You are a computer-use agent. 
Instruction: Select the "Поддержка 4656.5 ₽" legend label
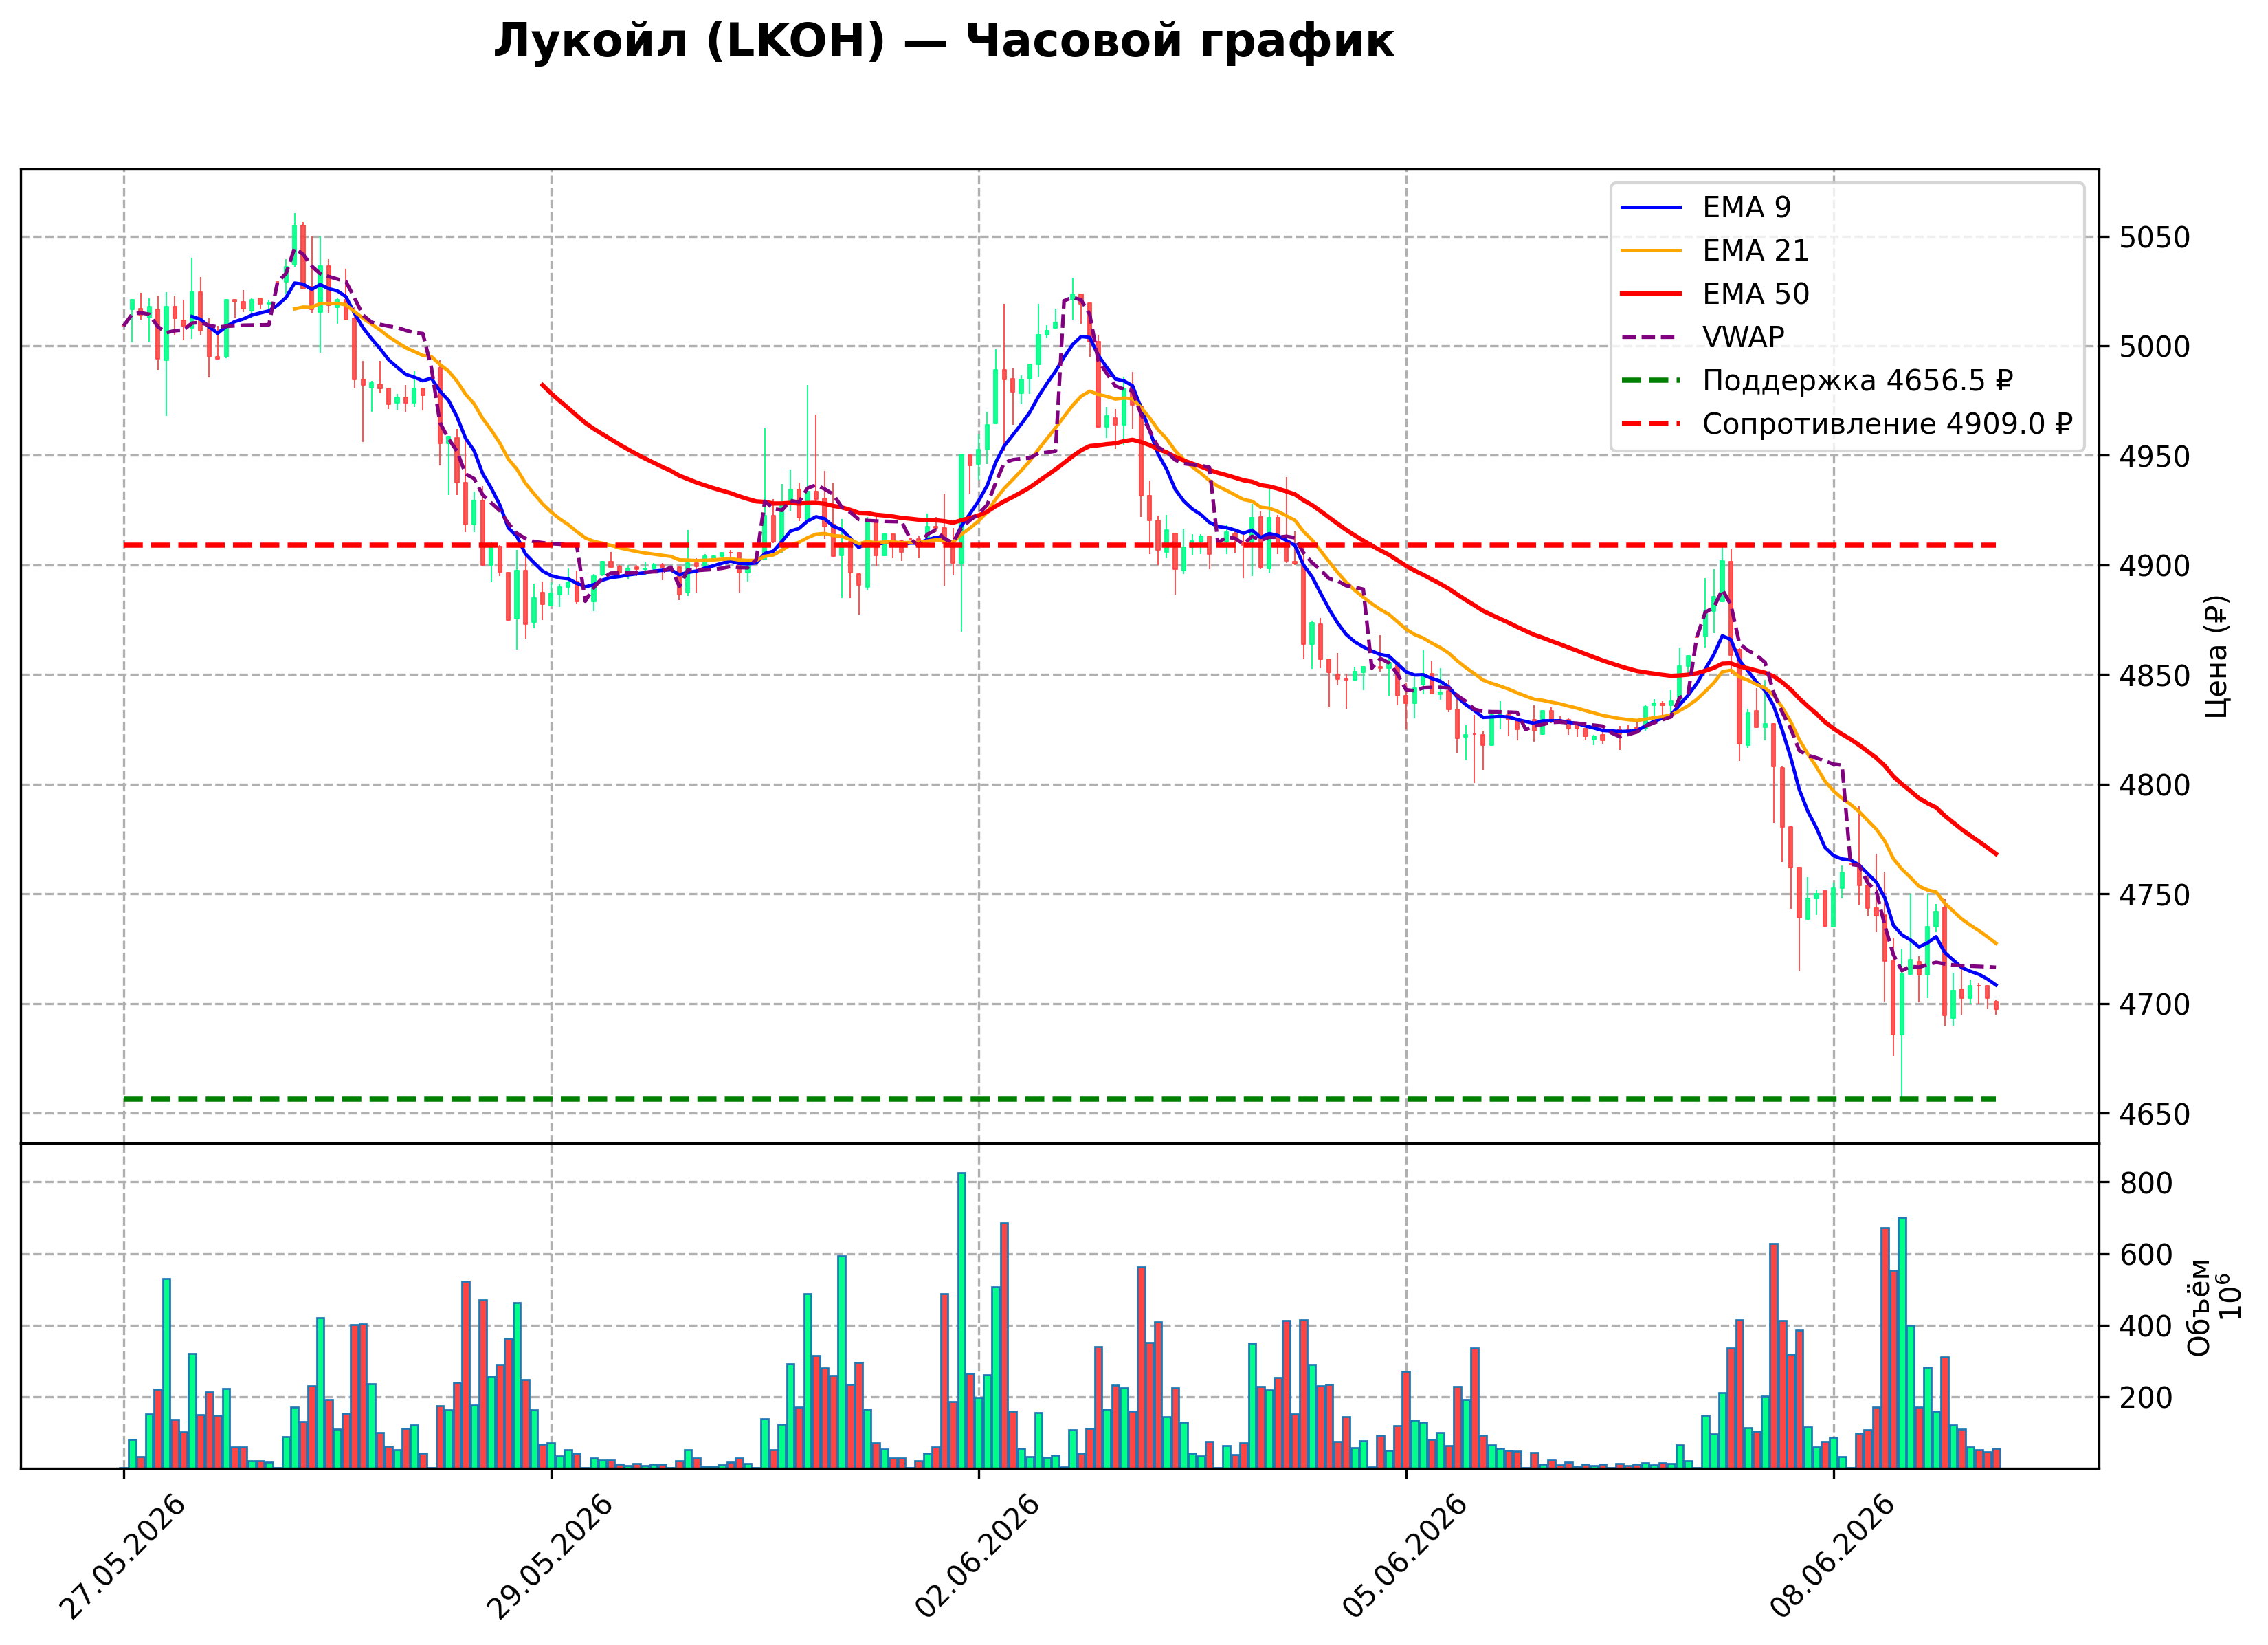tap(1858, 381)
